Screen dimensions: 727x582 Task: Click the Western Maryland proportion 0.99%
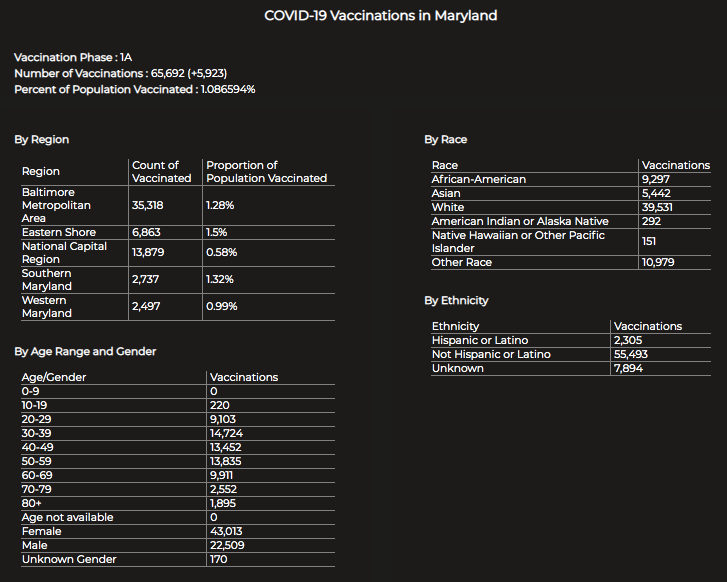point(221,306)
